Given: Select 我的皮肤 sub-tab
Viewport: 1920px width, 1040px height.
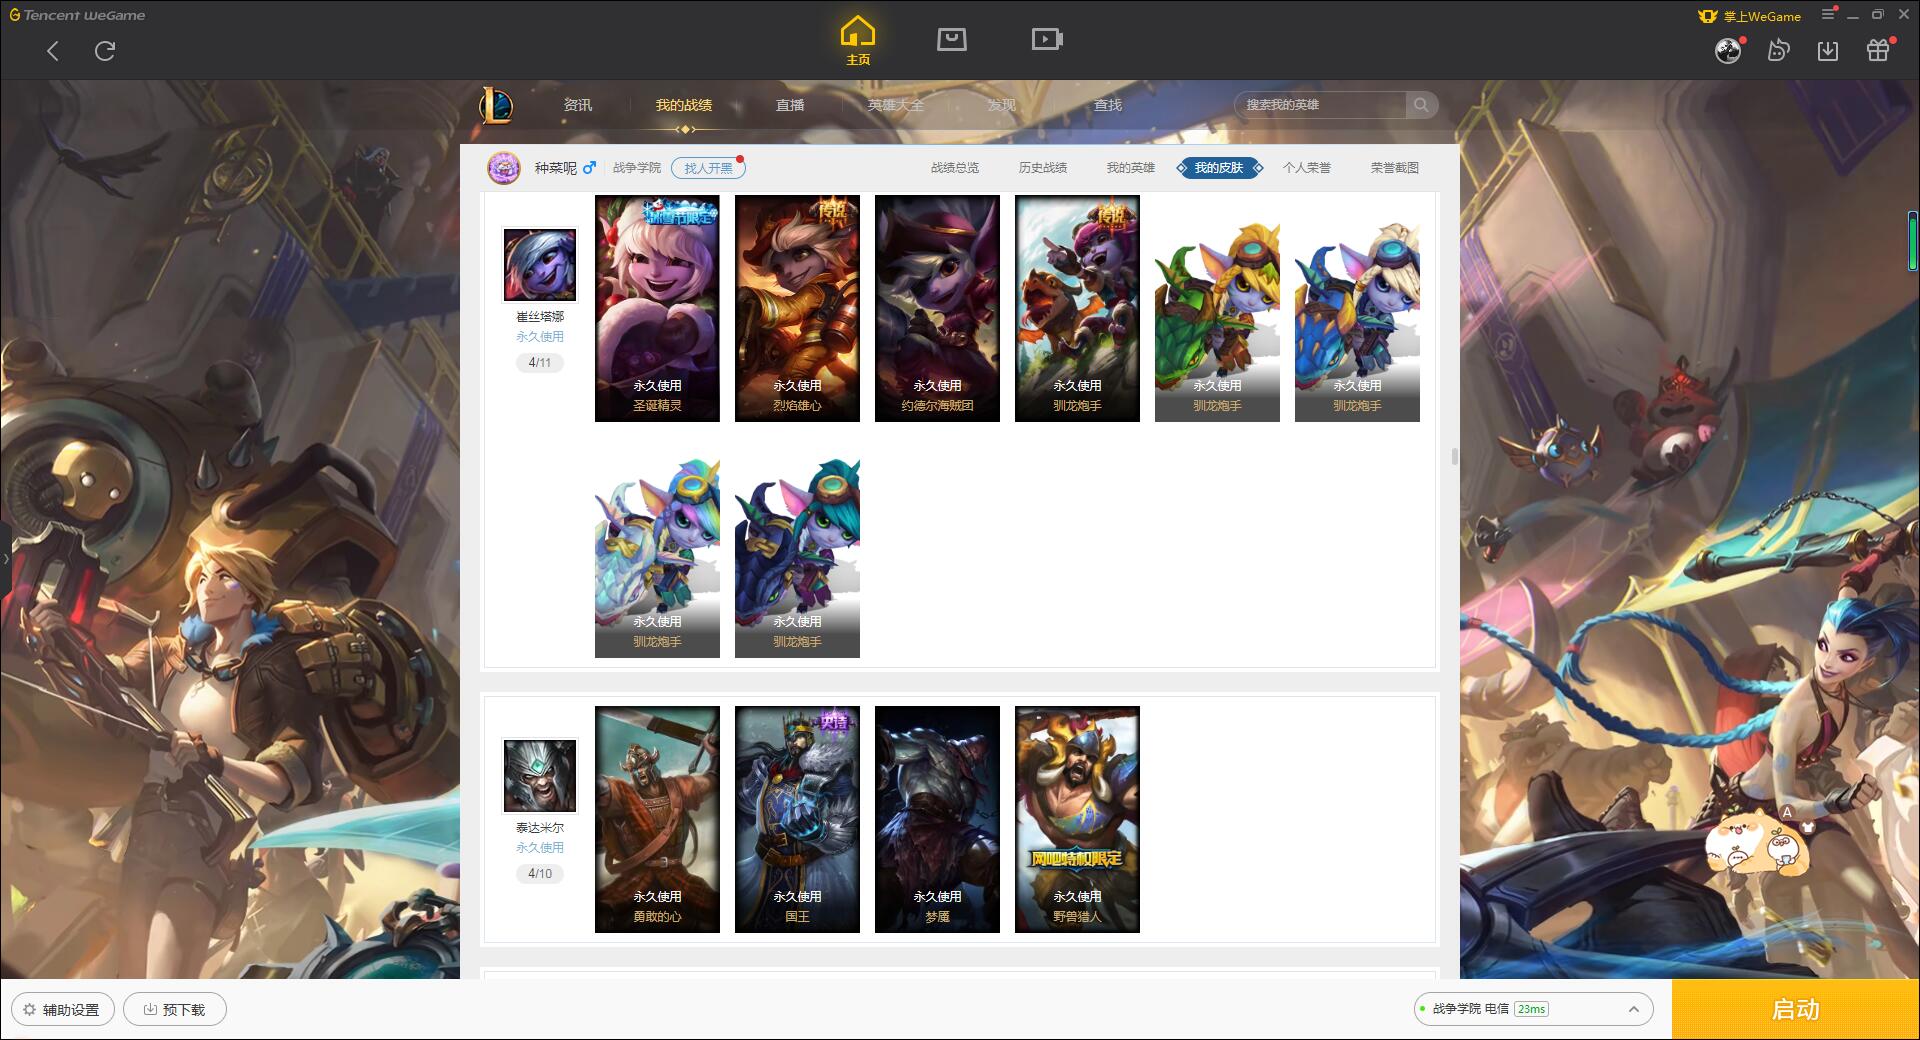Looking at the screenshot, I should click(1219, 168).
